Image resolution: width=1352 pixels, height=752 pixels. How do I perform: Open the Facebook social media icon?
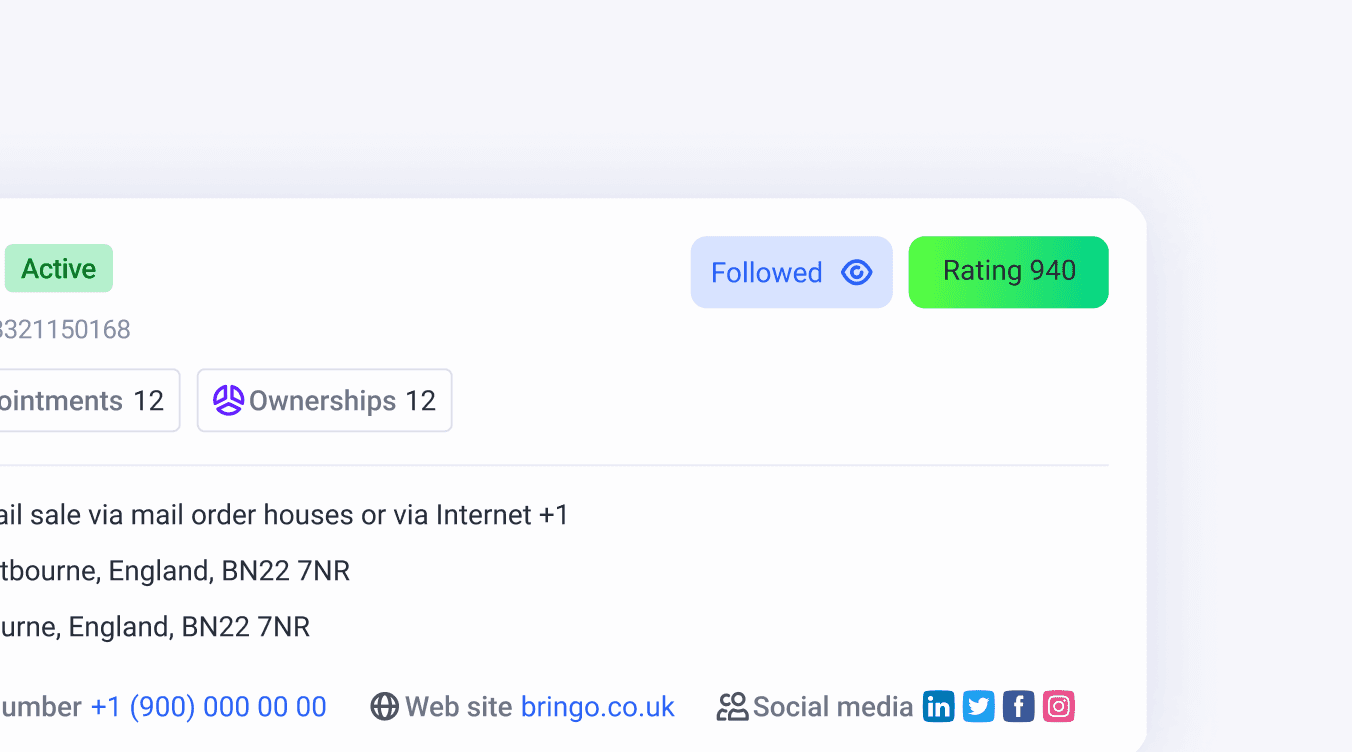click(1018, 706)
